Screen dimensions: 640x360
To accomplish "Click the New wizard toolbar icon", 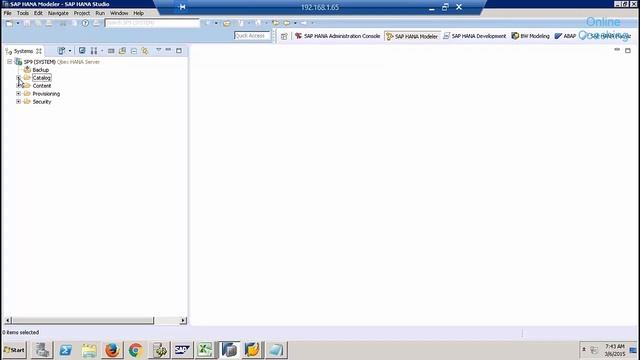I will (x=9, y=23).
